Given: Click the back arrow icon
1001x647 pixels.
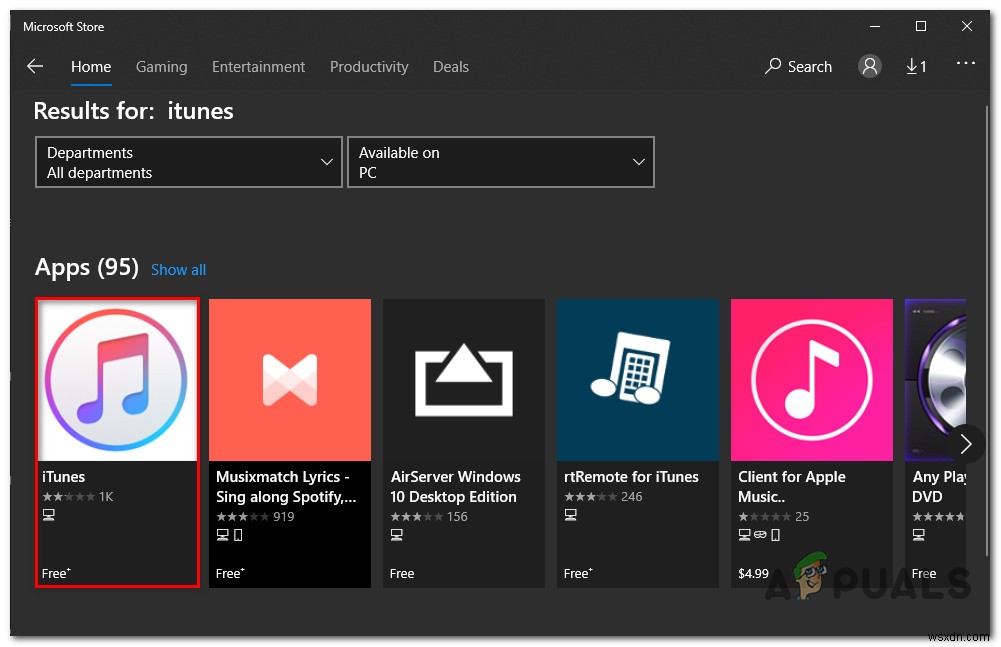Looking at the screenshot, I should pyautogui.click(x=35, y=67).
